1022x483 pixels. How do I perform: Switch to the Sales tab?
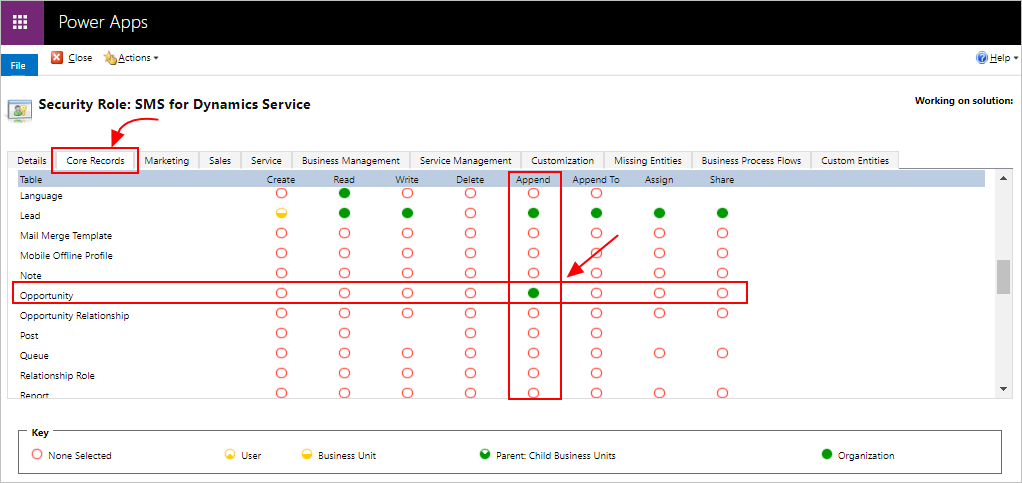pyautogui.click(x=220, y=160)
